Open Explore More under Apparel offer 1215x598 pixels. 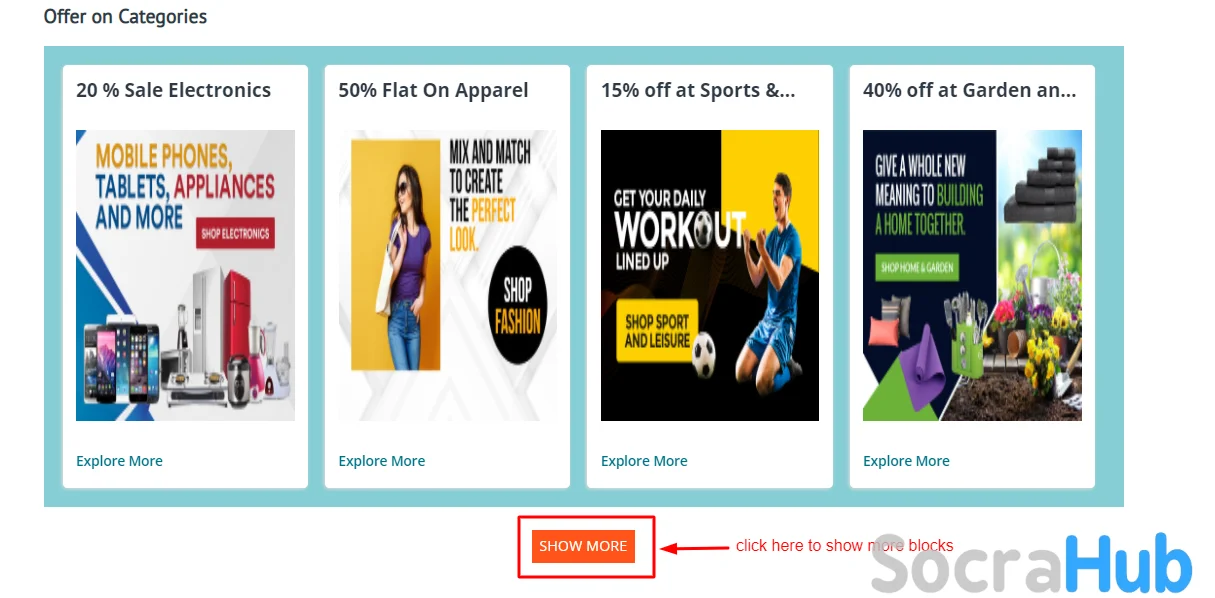tap(382, 461)
